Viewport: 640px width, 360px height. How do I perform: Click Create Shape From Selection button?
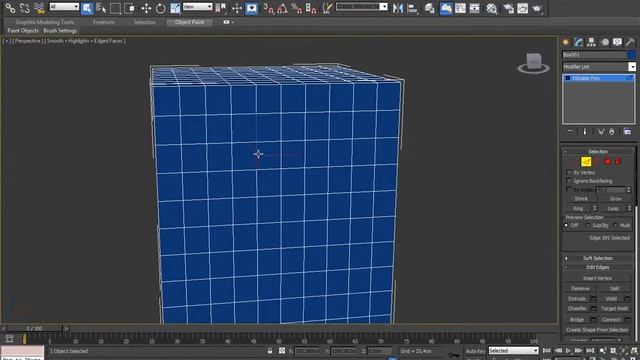coord(597,330)
